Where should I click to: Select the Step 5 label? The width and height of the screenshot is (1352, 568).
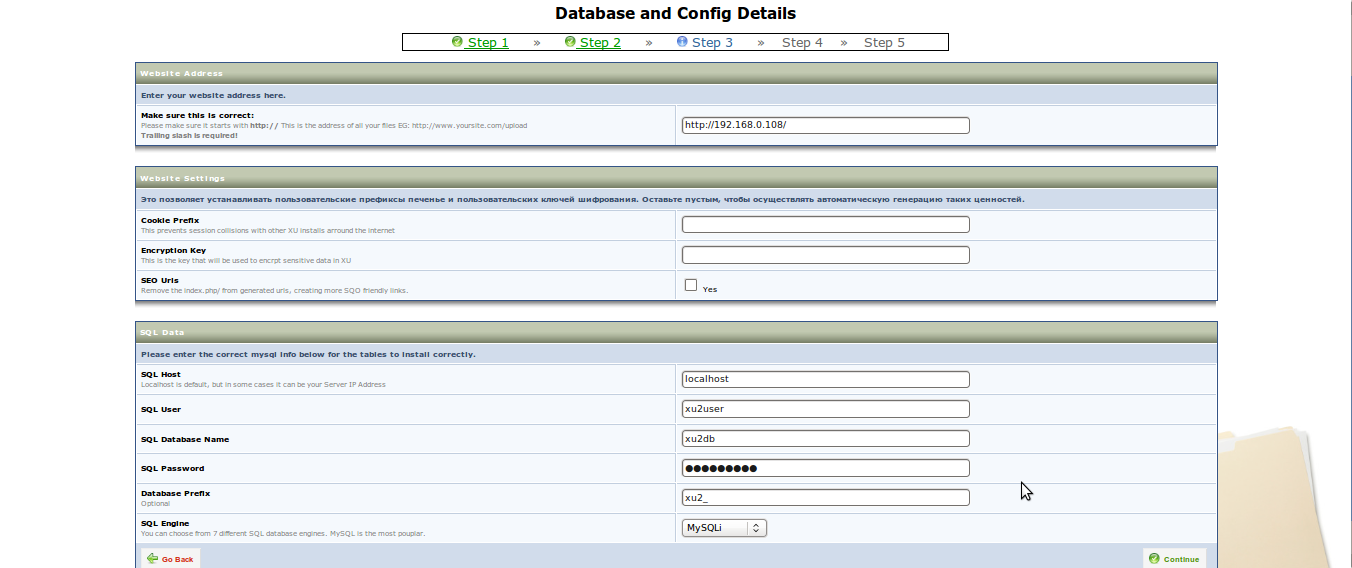pos(884,43)
